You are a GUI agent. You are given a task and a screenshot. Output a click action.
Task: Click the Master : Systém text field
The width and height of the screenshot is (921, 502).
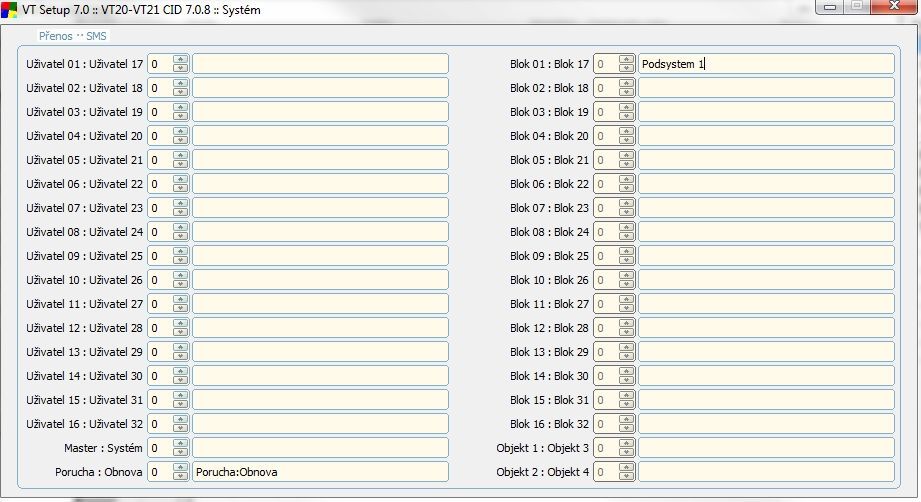pos(320,448)
